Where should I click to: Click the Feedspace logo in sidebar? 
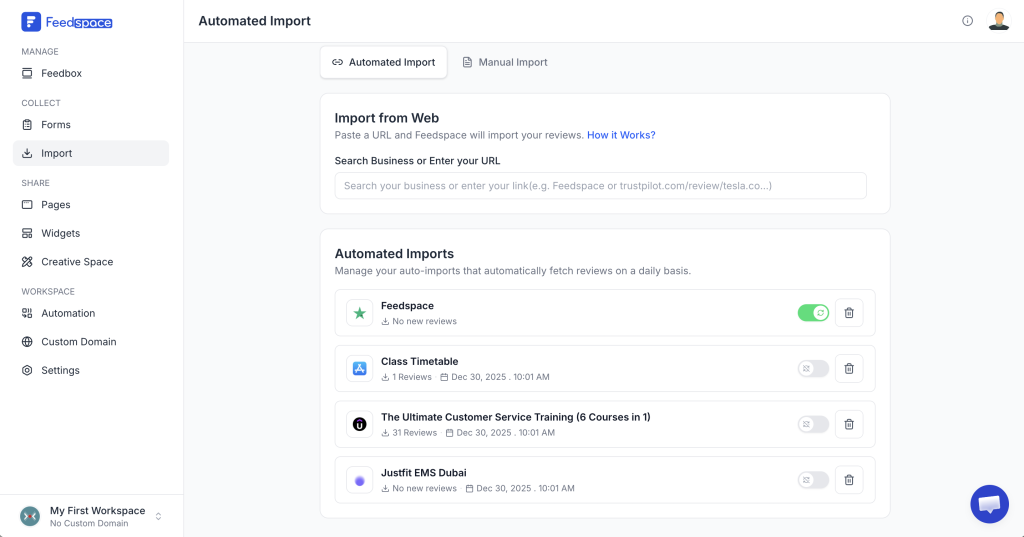[x=67, y=21]
